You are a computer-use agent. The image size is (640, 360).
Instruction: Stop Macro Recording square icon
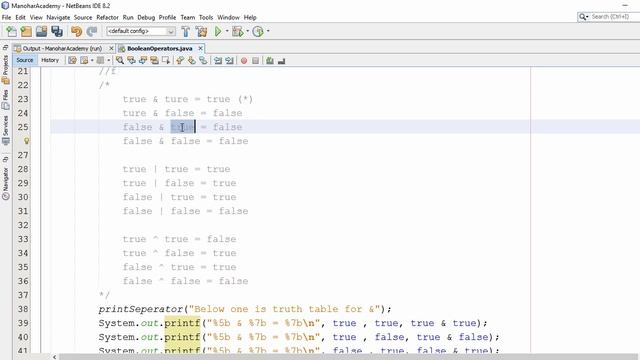[256, 60]
